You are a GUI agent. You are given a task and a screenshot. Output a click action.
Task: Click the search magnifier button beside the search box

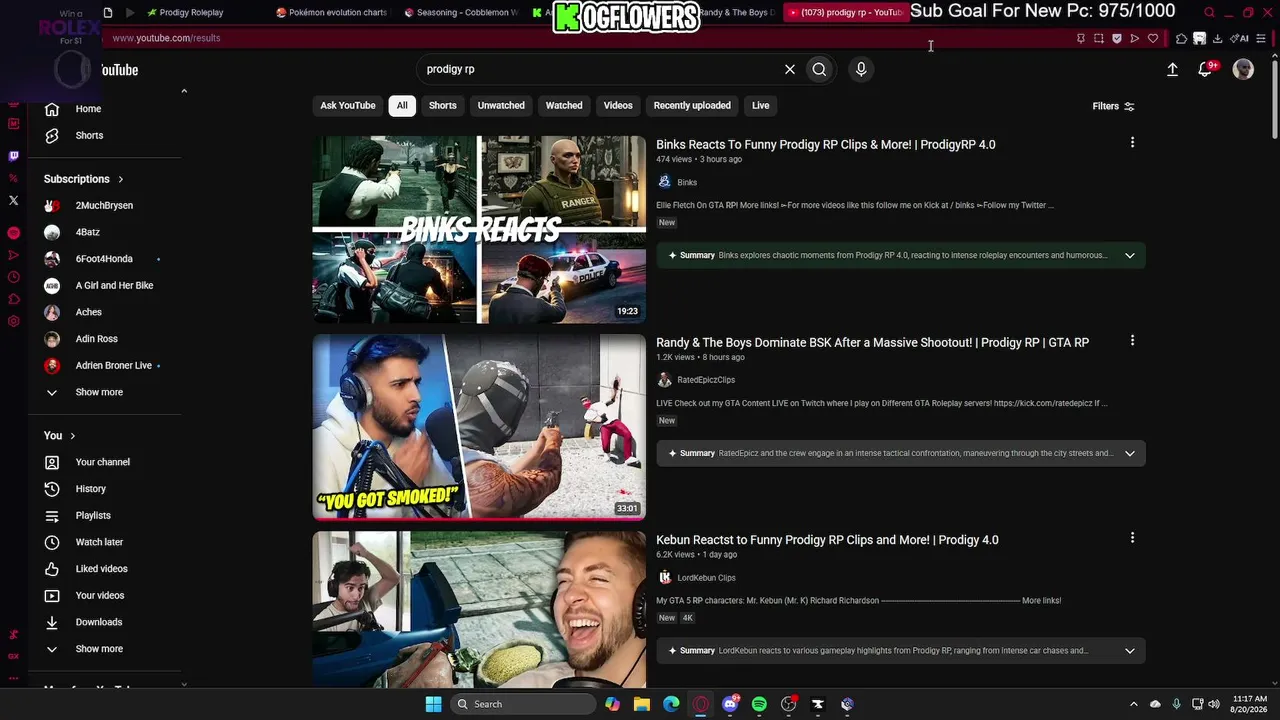coord(819,69)
